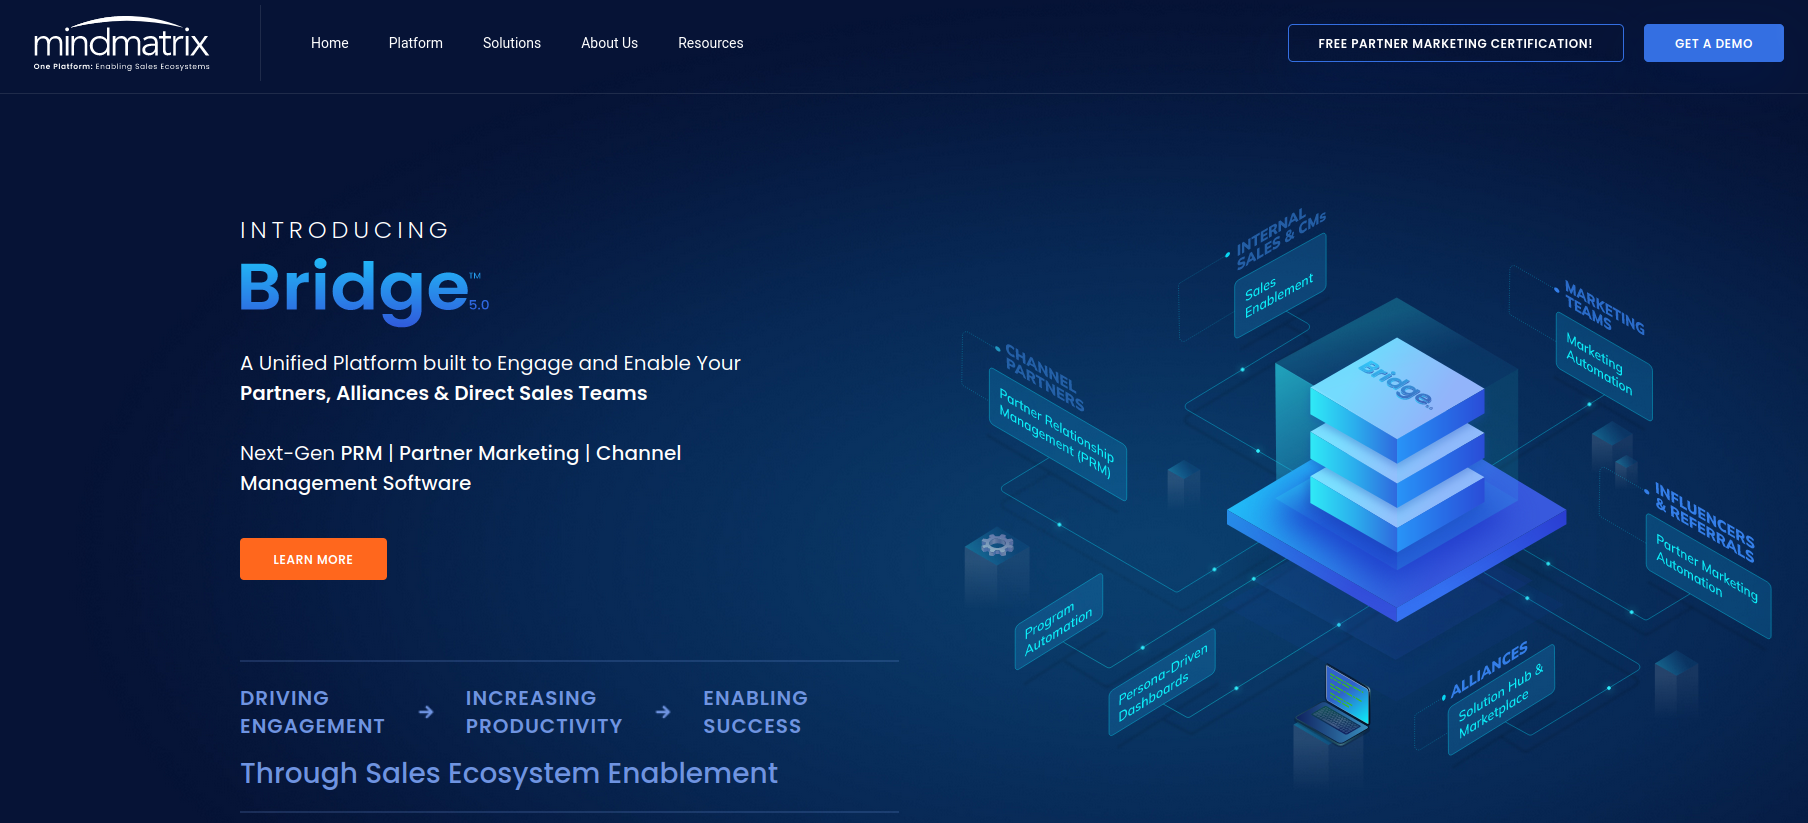
Task: Click the arrow after Increasing Productivity
Action: coord(663,712)
